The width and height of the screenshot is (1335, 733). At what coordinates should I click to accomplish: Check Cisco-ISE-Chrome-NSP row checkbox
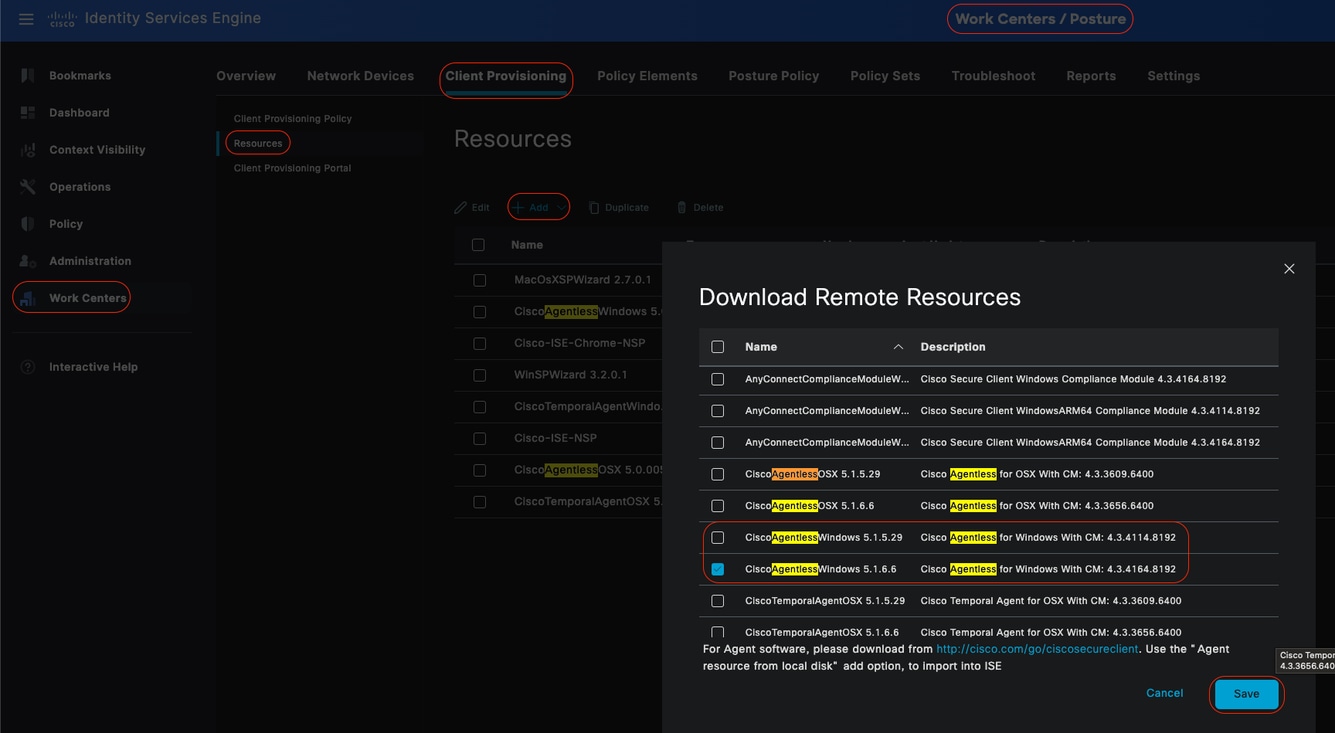click(x=479, y=343)
